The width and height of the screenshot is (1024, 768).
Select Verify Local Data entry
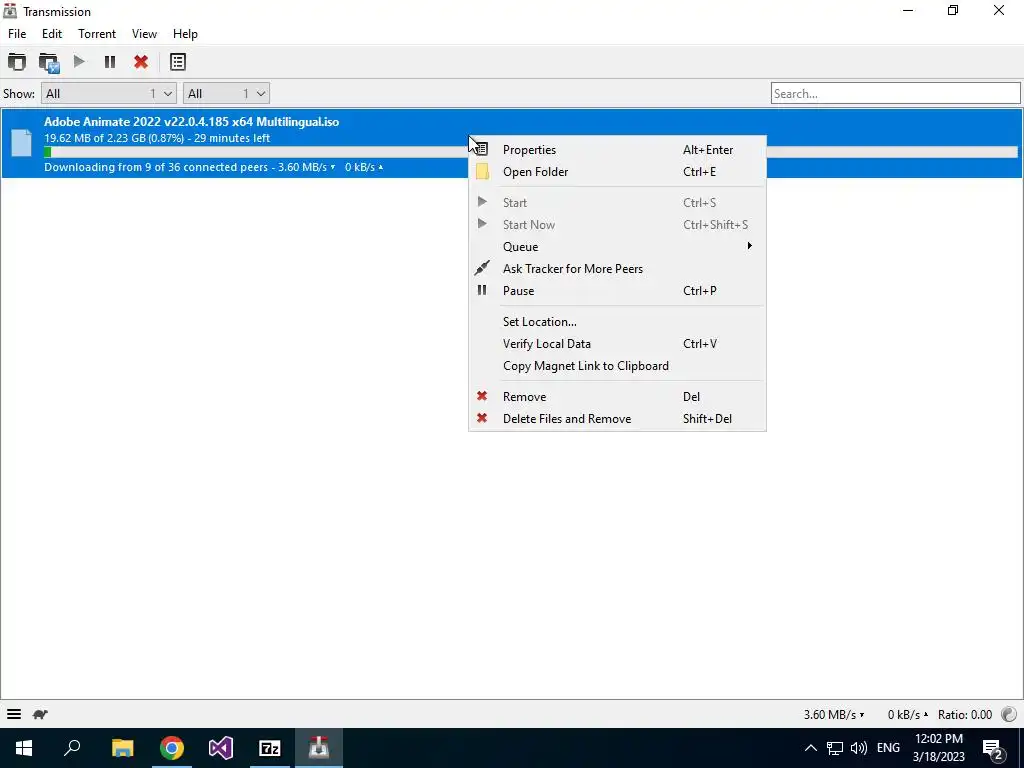(617, 344)
